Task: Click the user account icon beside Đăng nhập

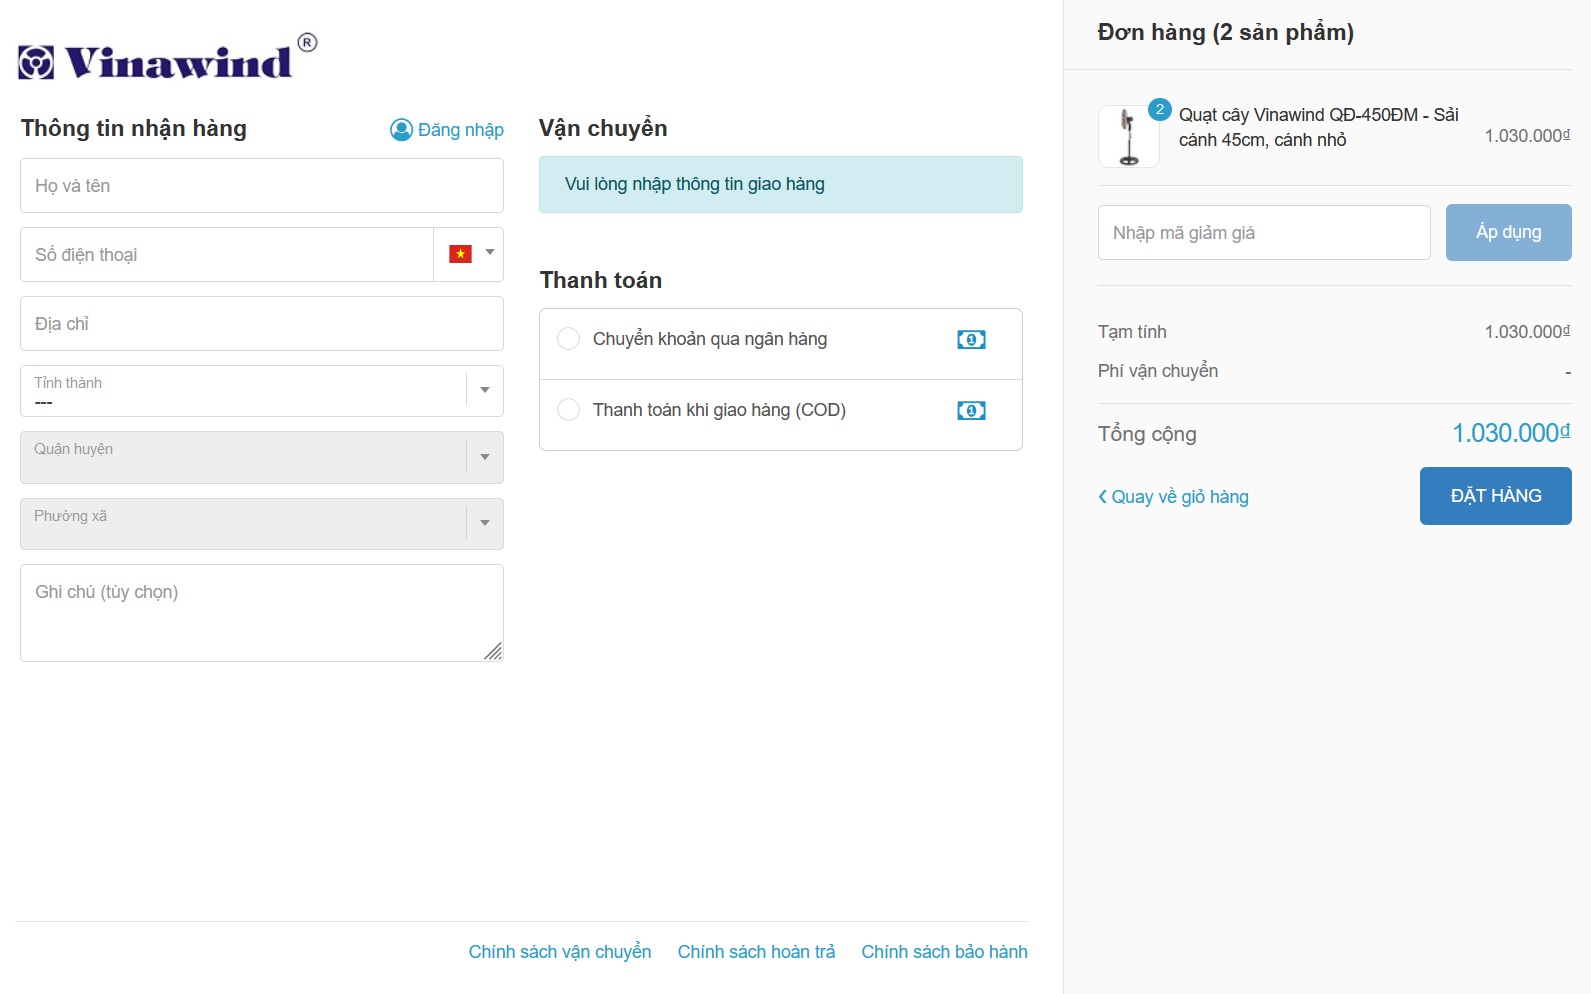Action: (401, 130)
